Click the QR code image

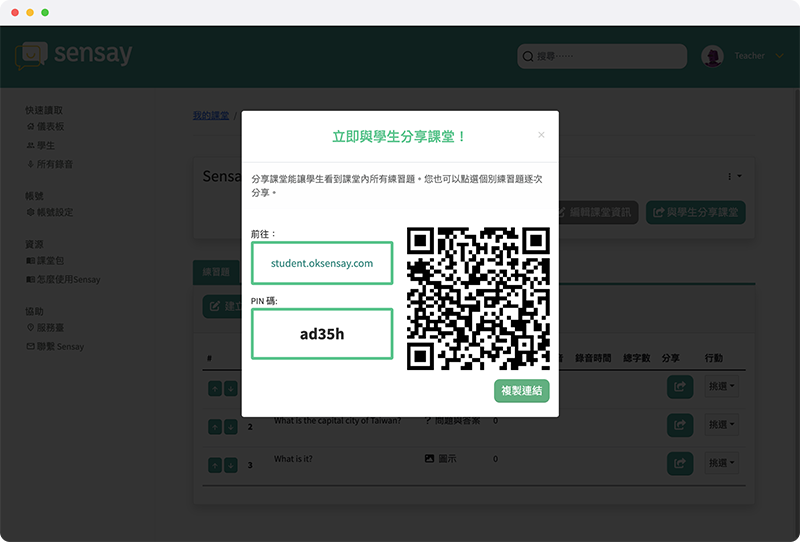(479, 298)
